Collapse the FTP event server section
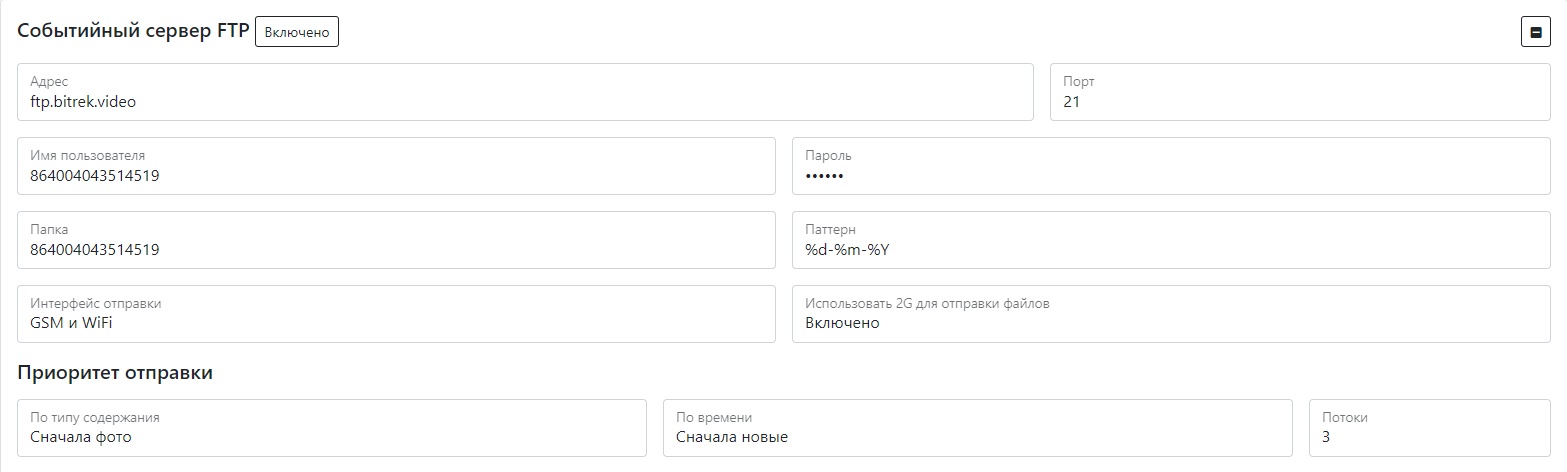1567x472 pixels. [1535, 32]
